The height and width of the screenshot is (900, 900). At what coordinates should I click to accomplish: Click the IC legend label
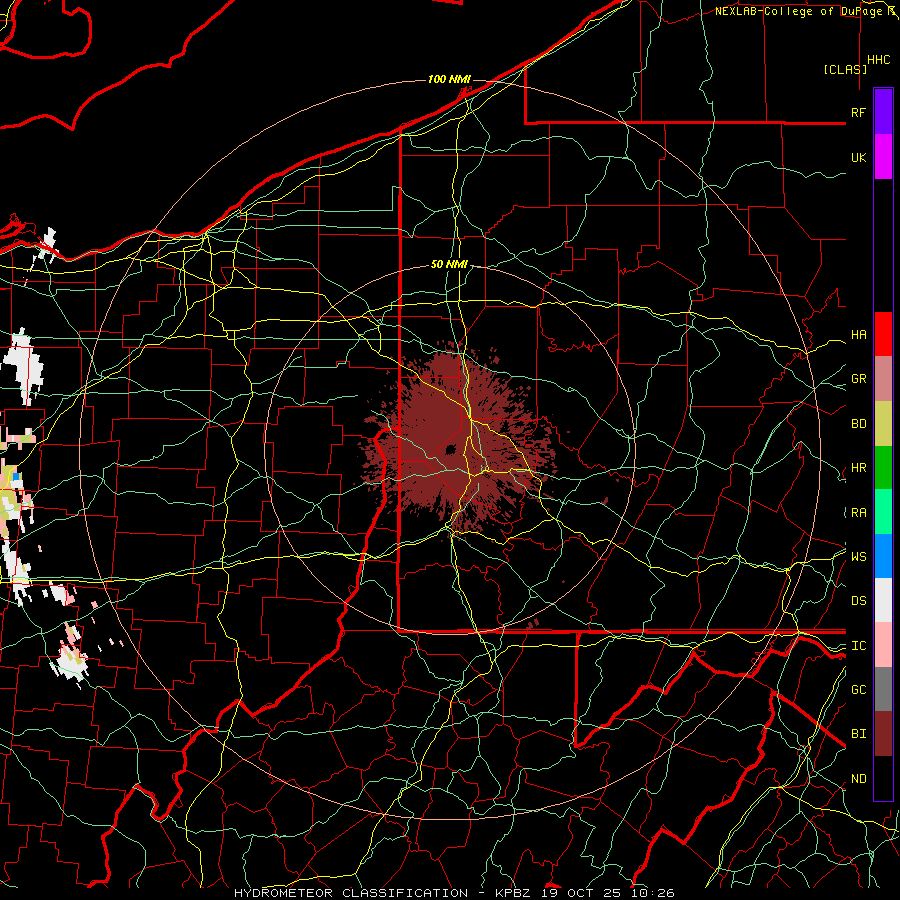pyautogui.click(x=858, y=646)
